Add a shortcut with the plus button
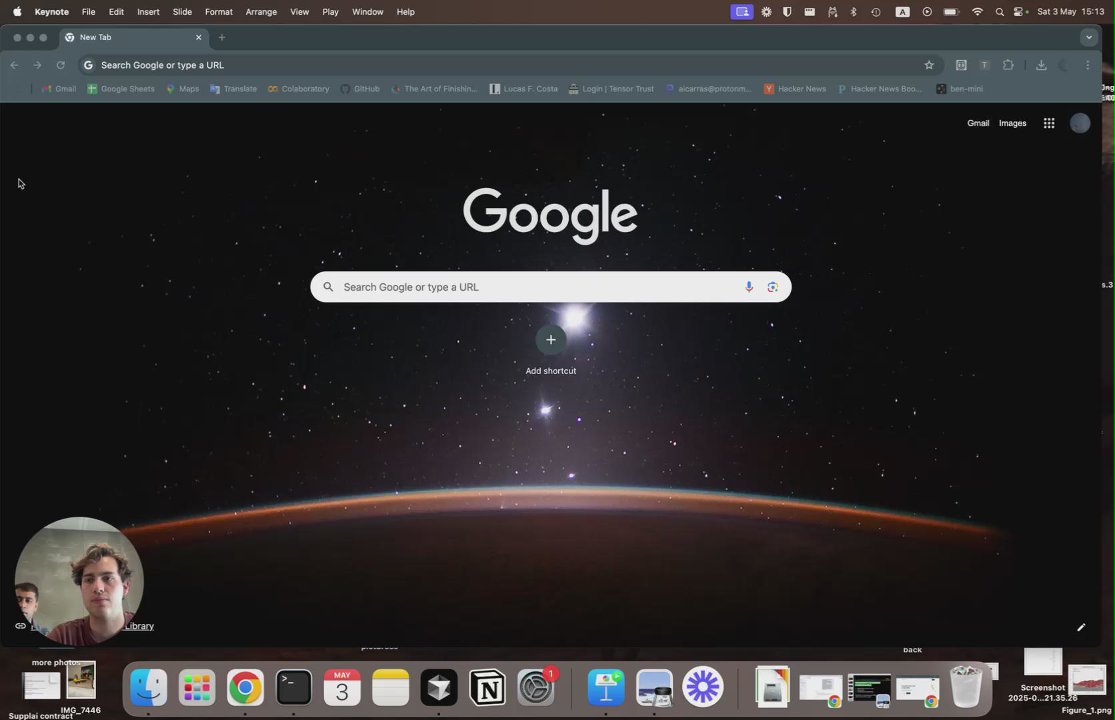 (x=550, y=340)
